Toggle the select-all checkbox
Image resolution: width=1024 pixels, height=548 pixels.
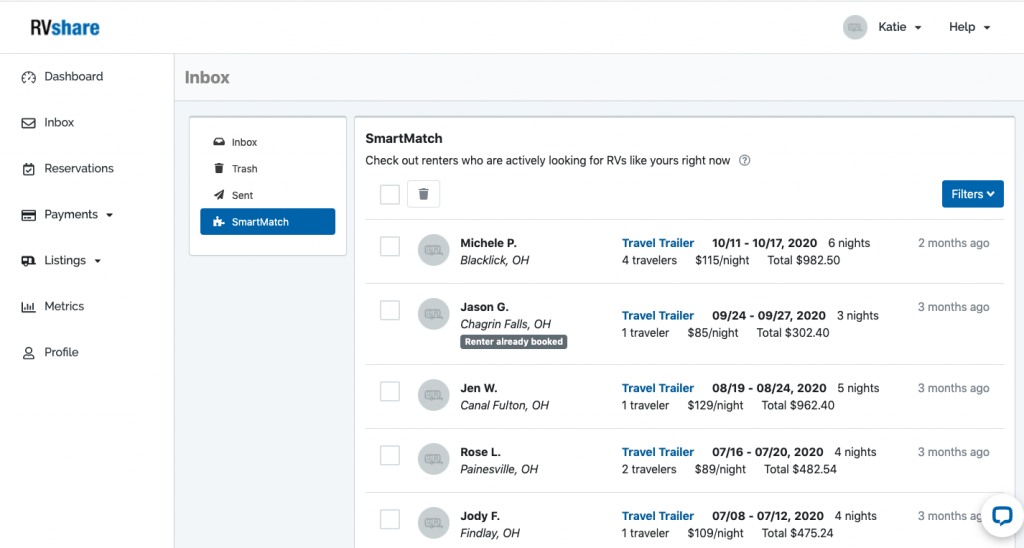(390, 194)
